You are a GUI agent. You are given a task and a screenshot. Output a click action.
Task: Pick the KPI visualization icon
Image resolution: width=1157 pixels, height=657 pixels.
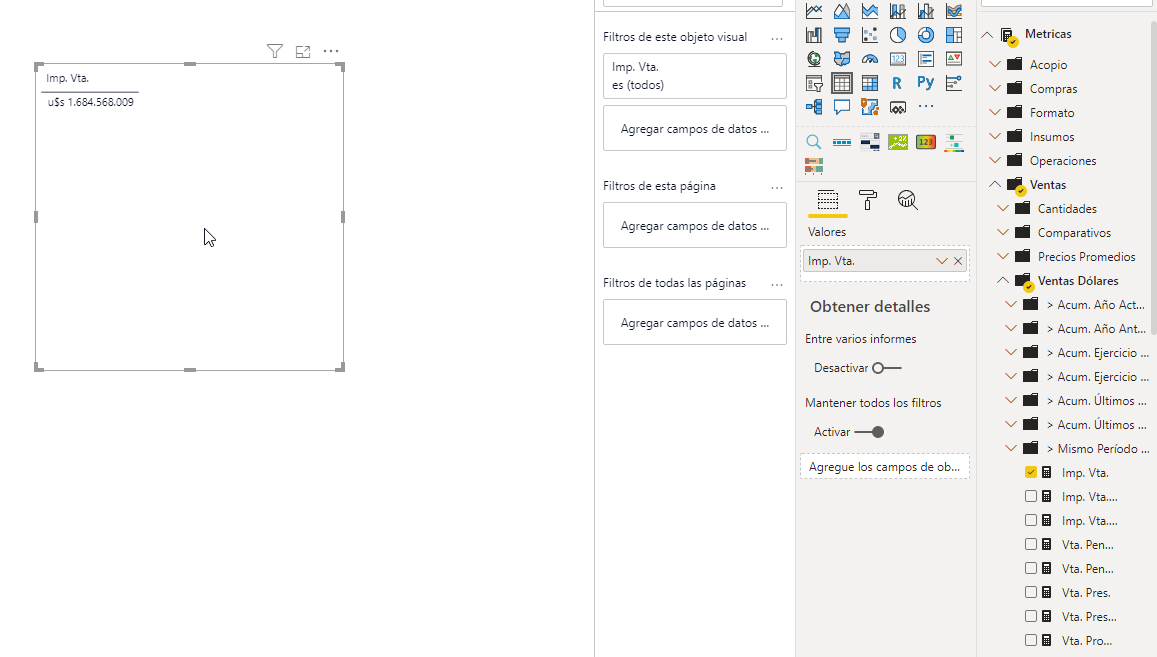point(954,59)
